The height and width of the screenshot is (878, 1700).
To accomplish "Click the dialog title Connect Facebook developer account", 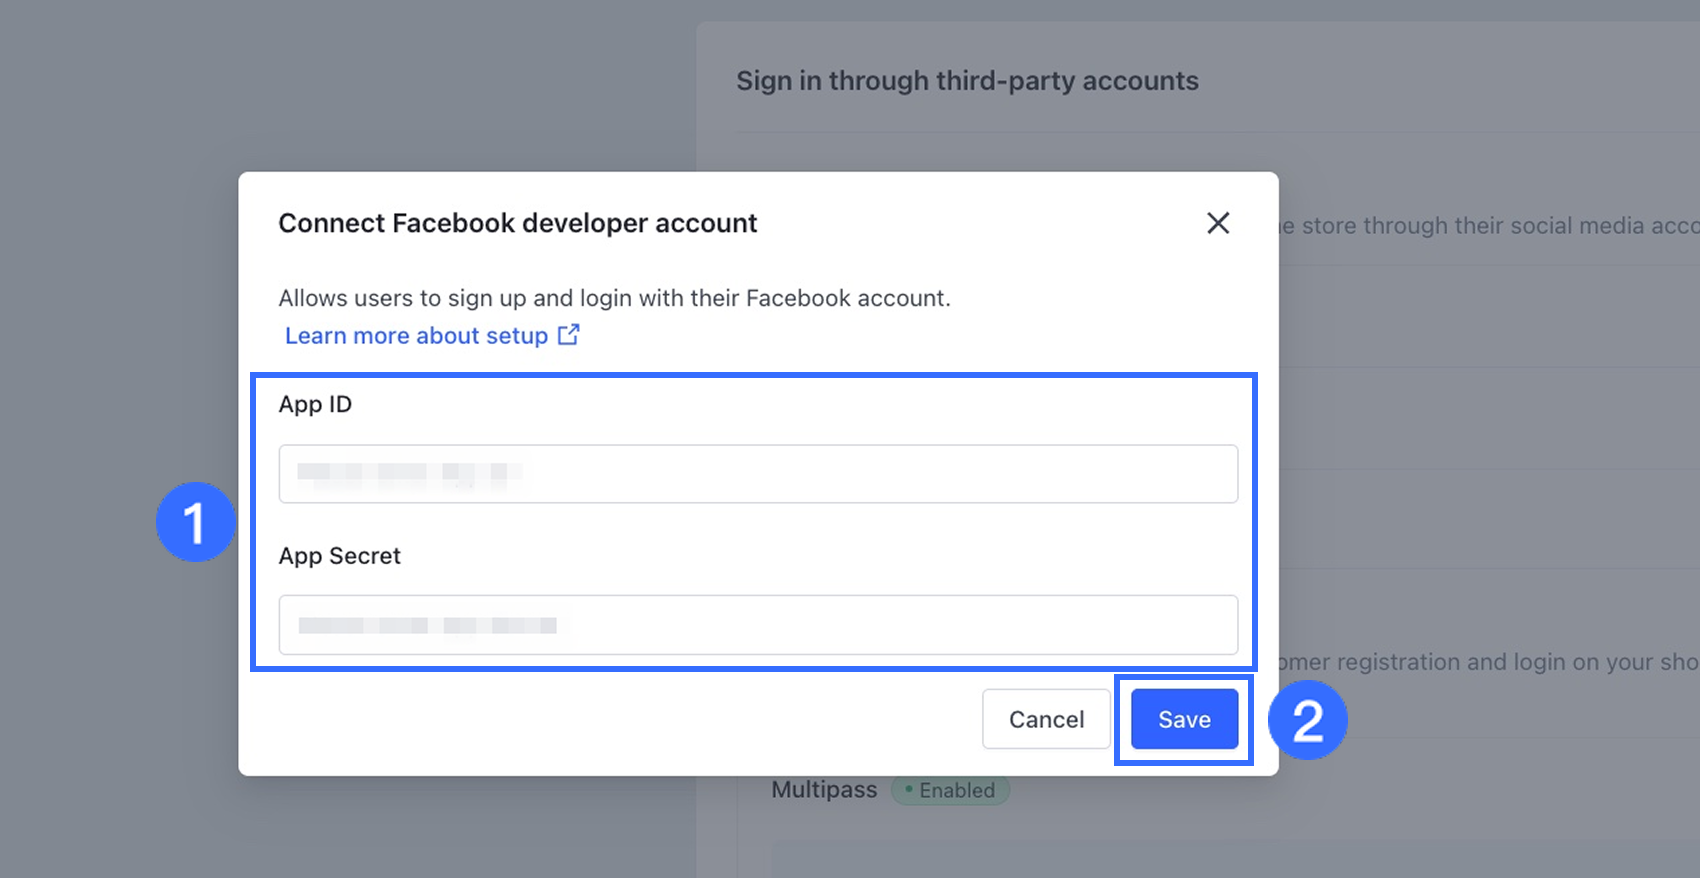I will pyautogui.click(x=517, y=223).
